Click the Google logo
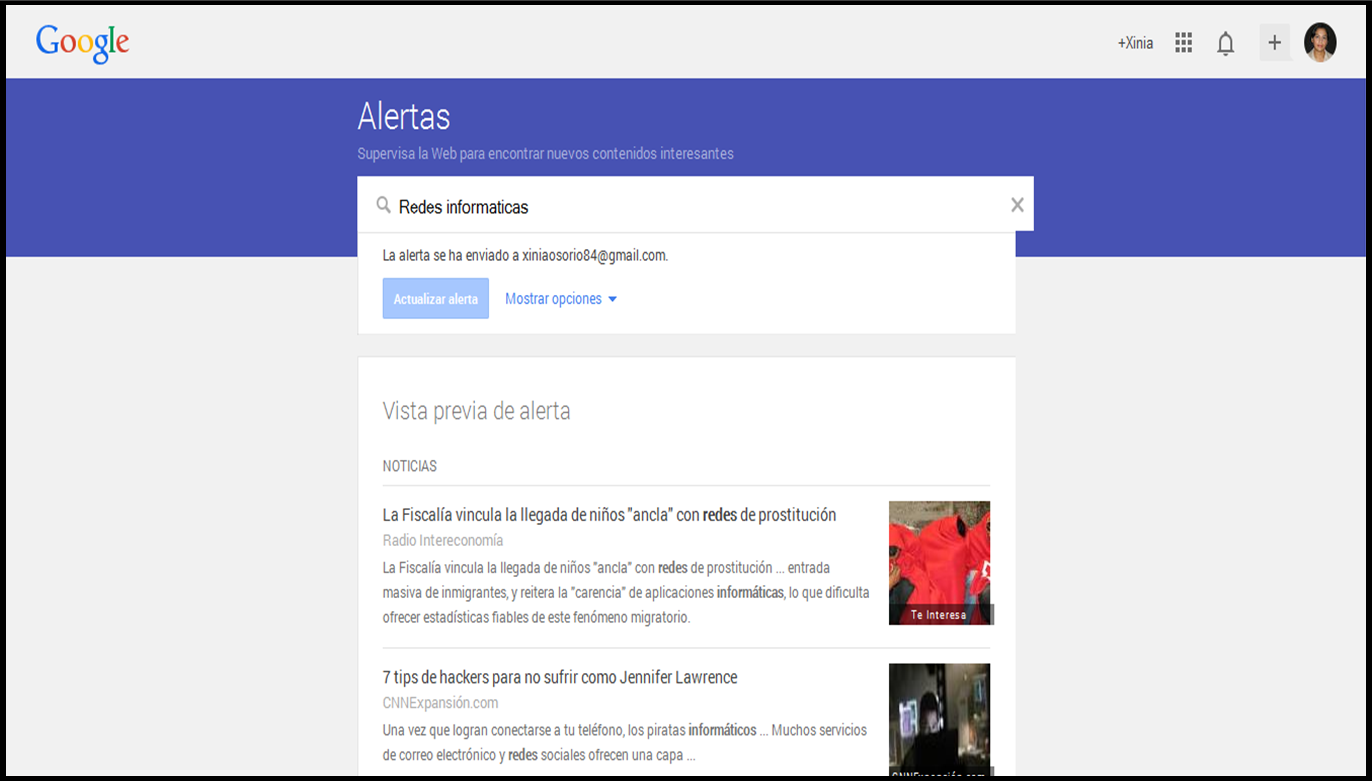 (82, 43)
